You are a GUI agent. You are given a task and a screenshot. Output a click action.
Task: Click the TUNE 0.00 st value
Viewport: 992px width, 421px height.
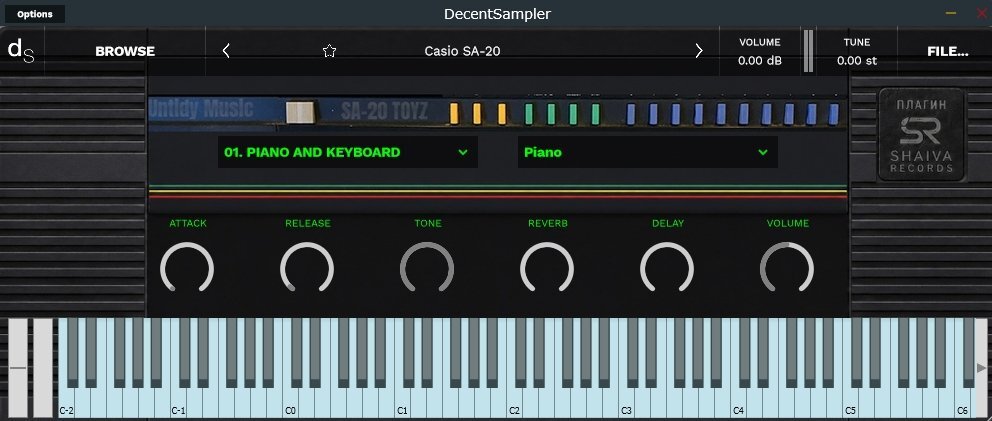[857, 61]
